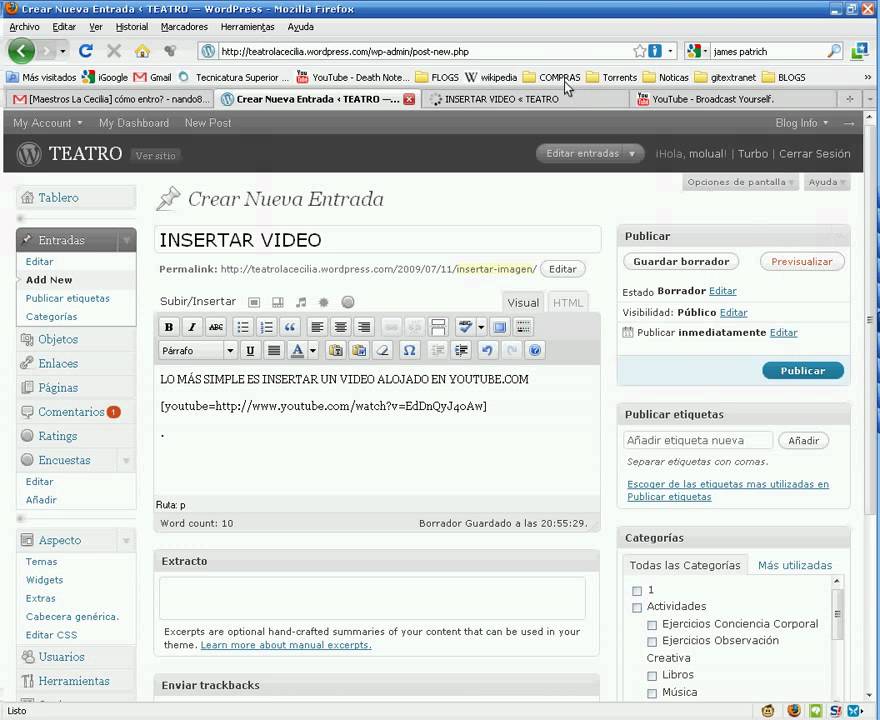The height and width of the screenshot is (720, 880).
Task: Click Añadir tag button
Action: (803, 441)
